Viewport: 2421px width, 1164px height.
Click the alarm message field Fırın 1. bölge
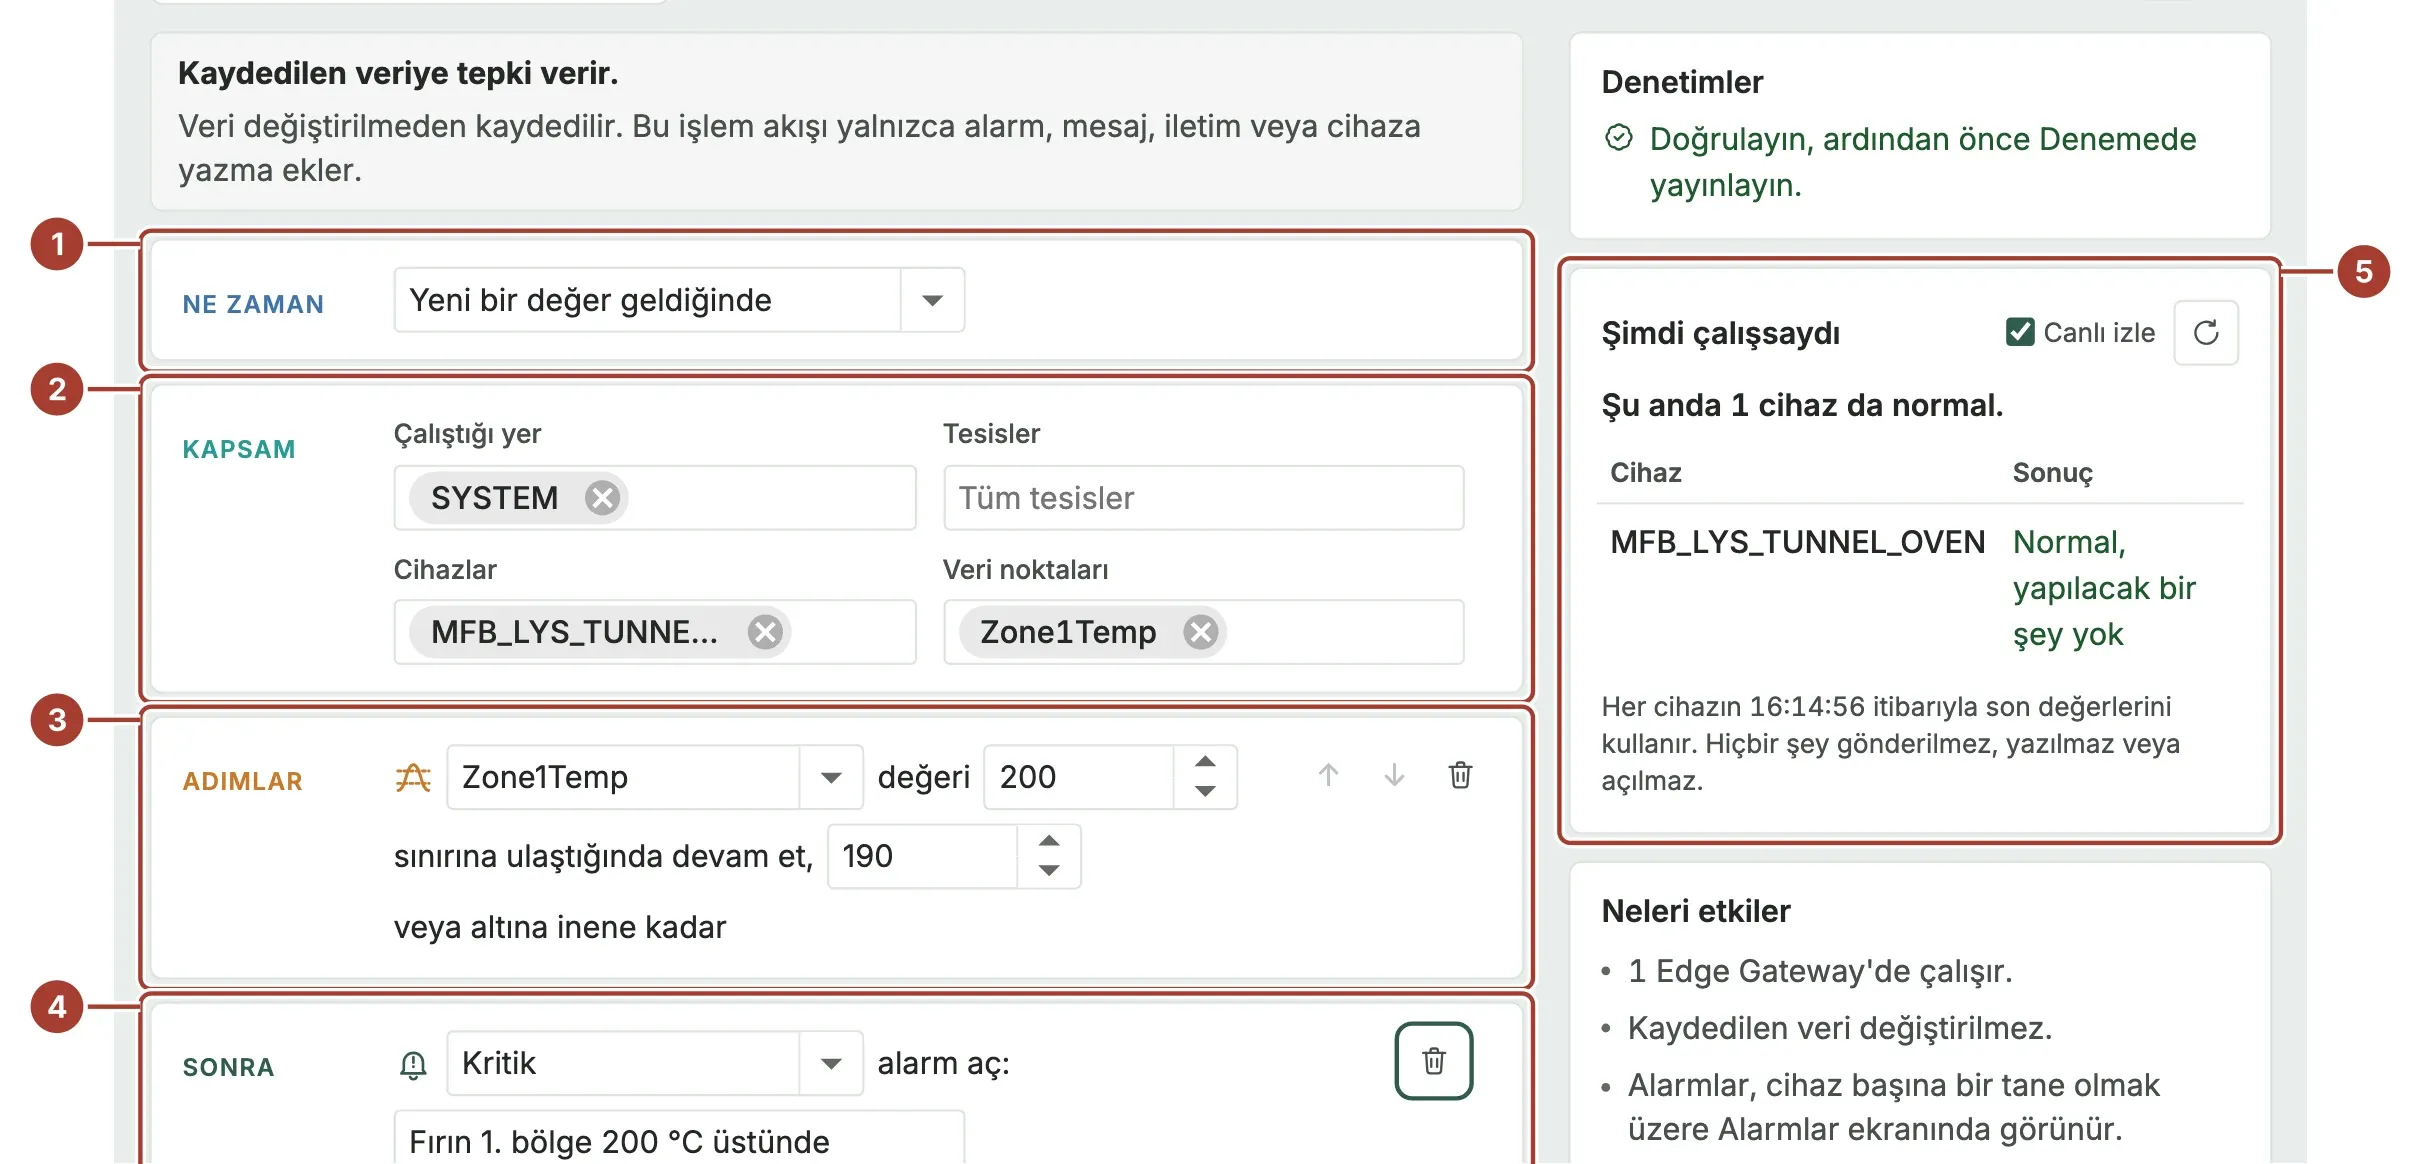679,1139
